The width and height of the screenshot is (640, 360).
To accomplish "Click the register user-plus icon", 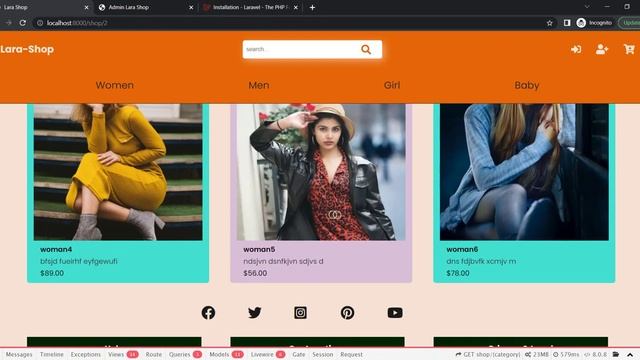I will point(602,49).
